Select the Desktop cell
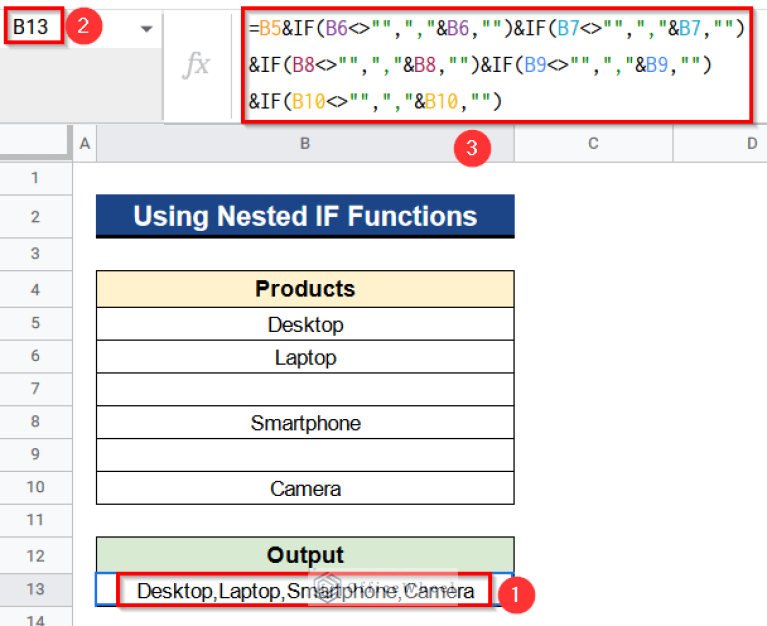 pos(305,325)
